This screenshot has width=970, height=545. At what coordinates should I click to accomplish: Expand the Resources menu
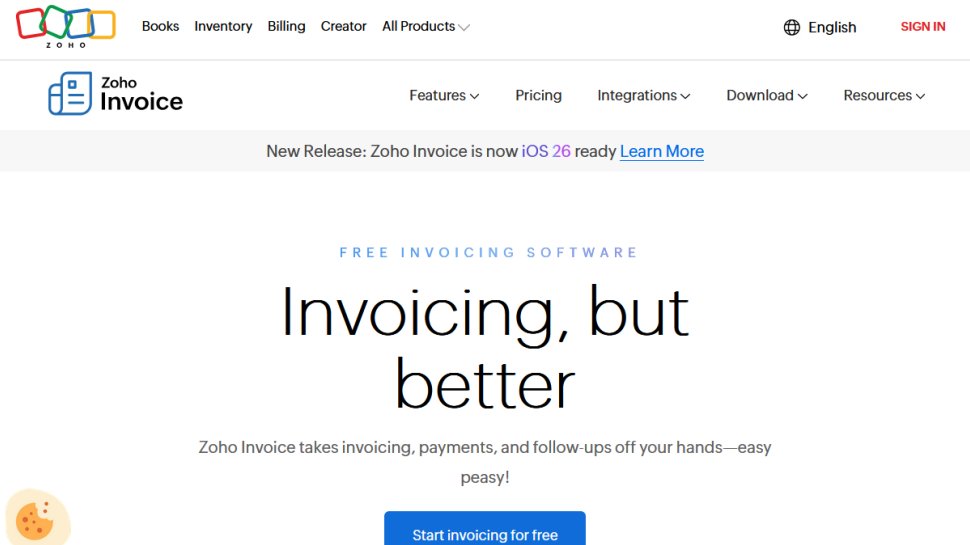click(x=884, y=95)
